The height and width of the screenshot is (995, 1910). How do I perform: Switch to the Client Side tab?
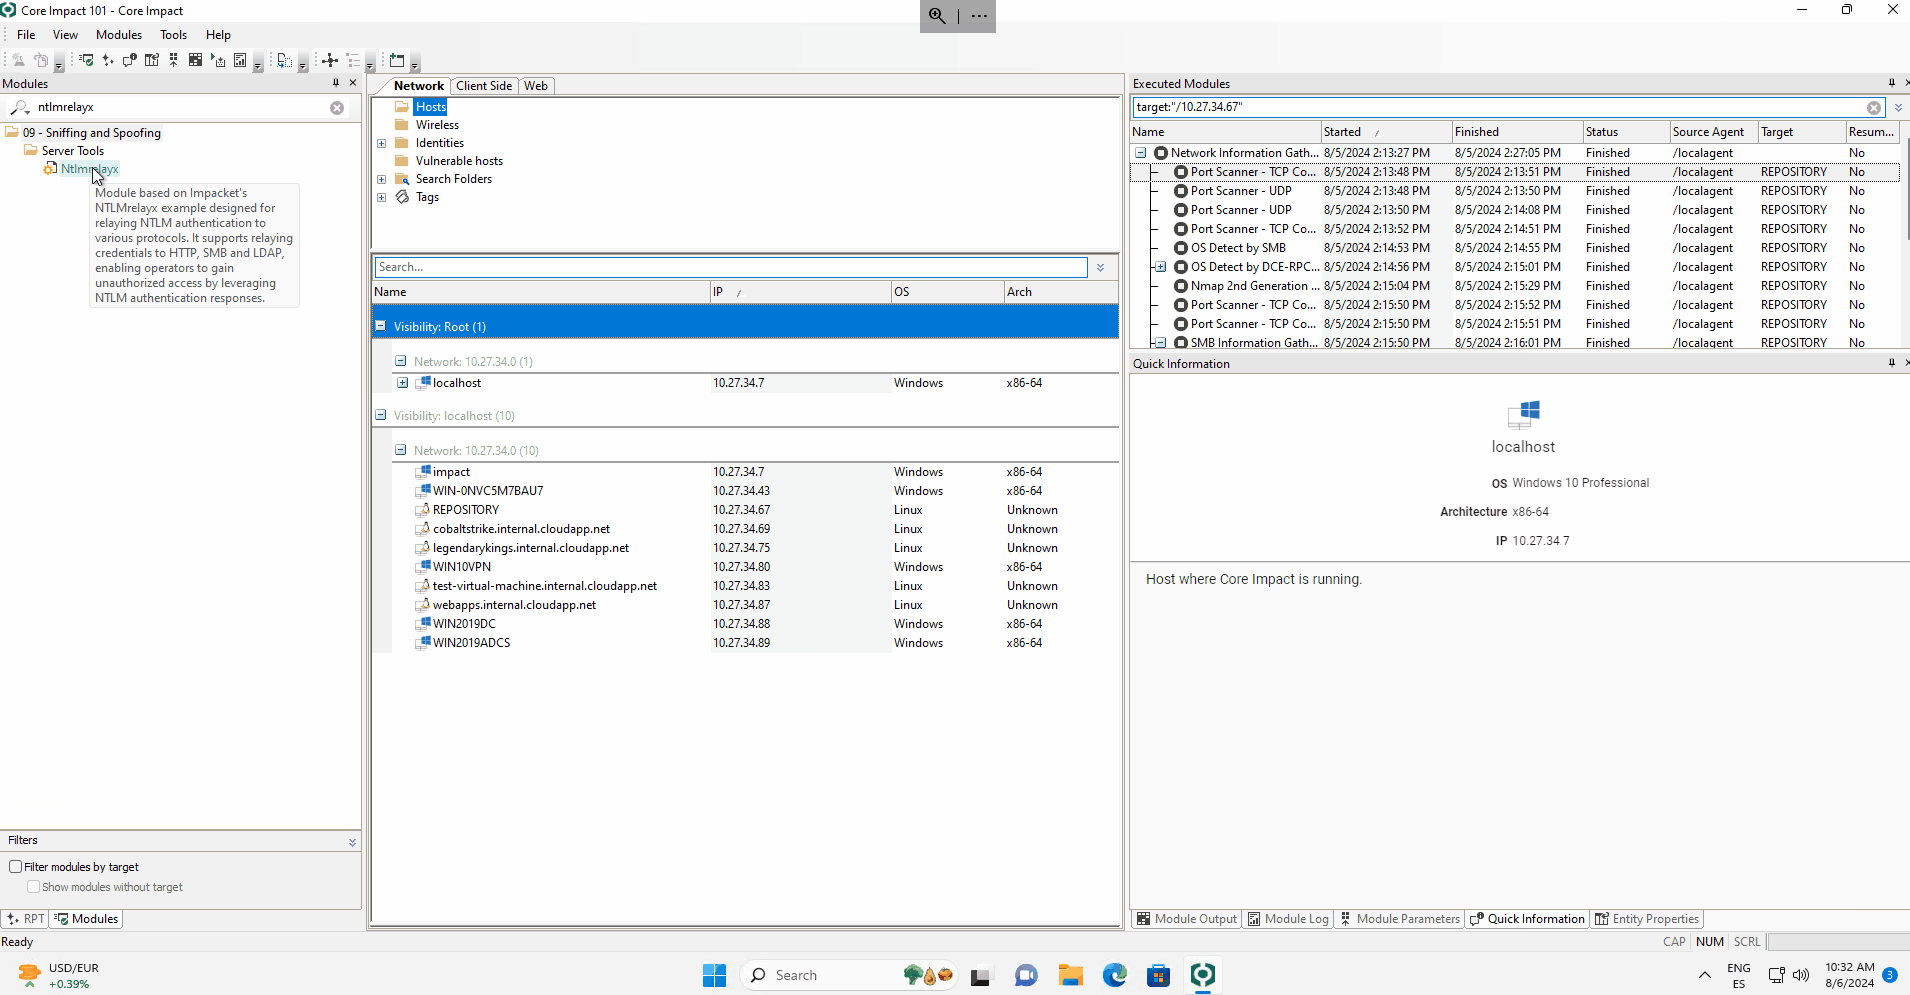(484, 86)
